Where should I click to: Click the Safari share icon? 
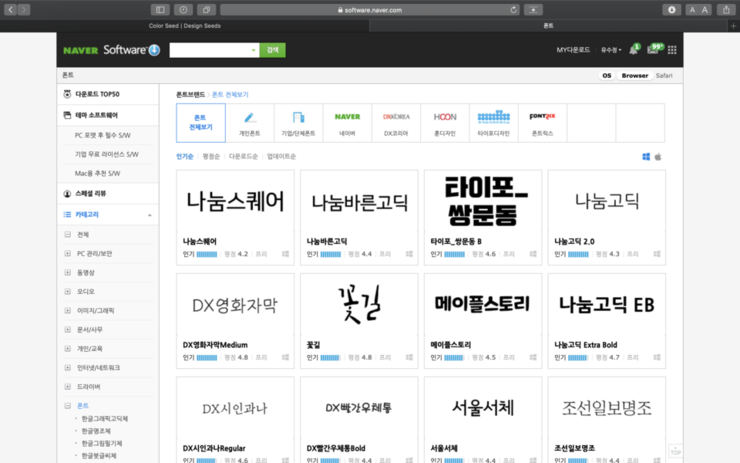(726, 9)
